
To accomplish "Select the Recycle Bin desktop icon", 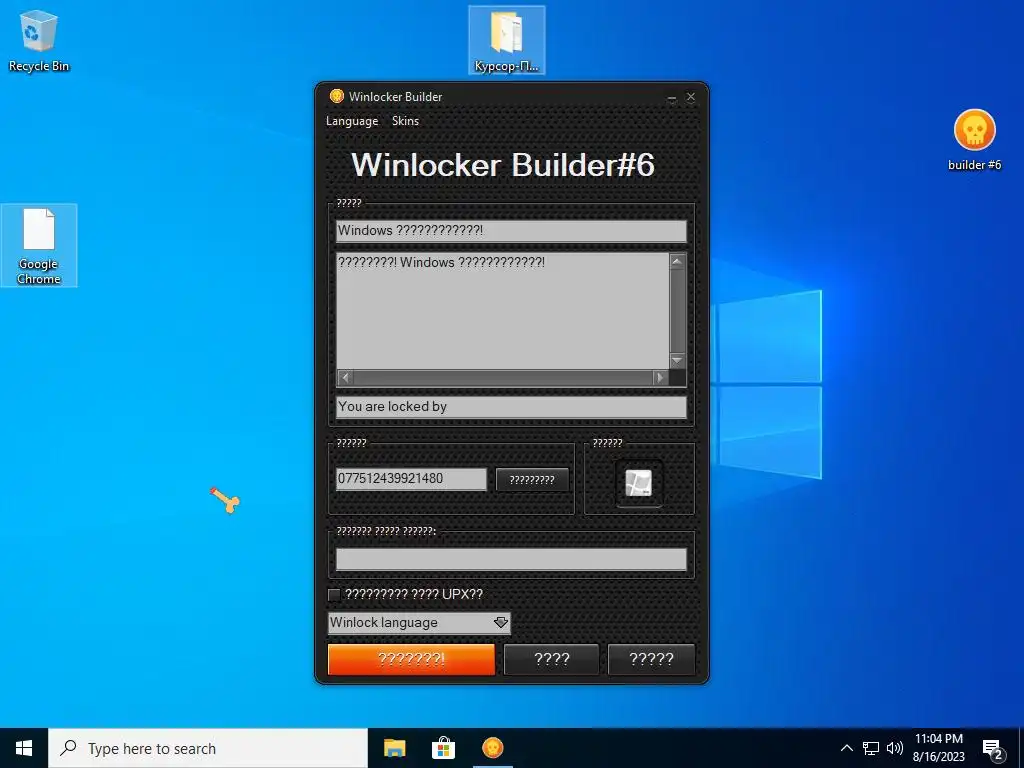I will (39, 40).
